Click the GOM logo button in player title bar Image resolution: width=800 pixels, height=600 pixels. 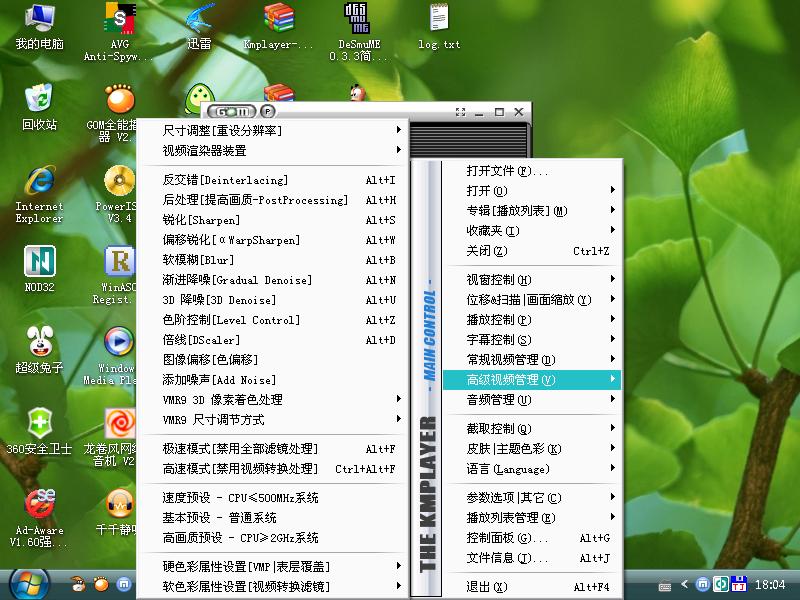[x=231, y=111]
